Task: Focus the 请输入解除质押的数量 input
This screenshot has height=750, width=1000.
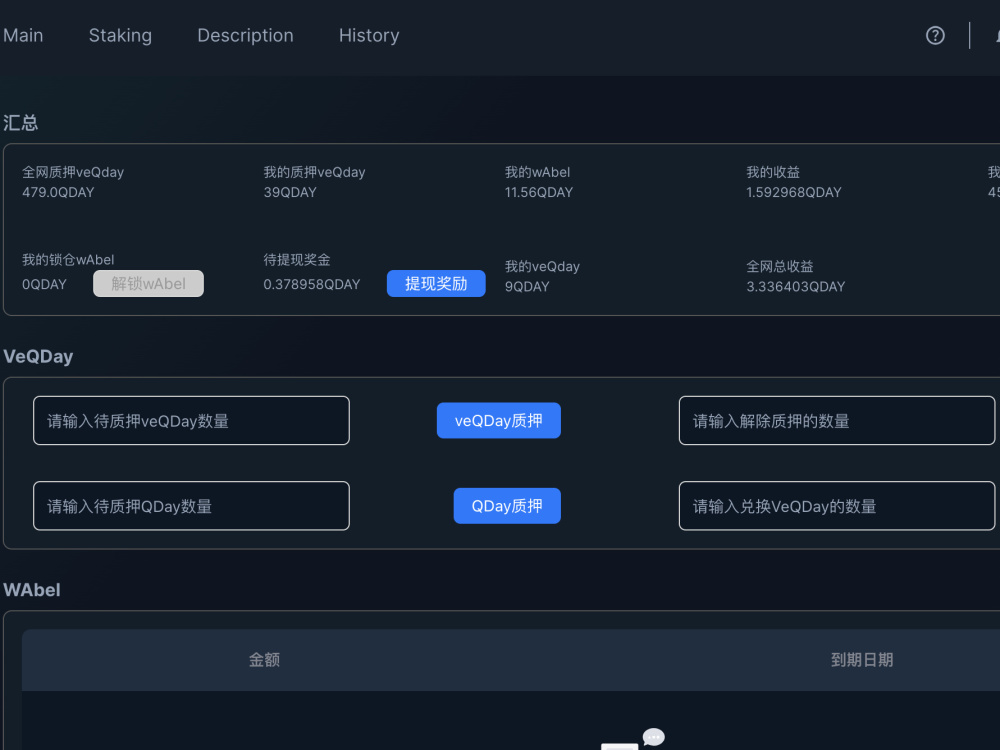Action: [x=837, y=420]
